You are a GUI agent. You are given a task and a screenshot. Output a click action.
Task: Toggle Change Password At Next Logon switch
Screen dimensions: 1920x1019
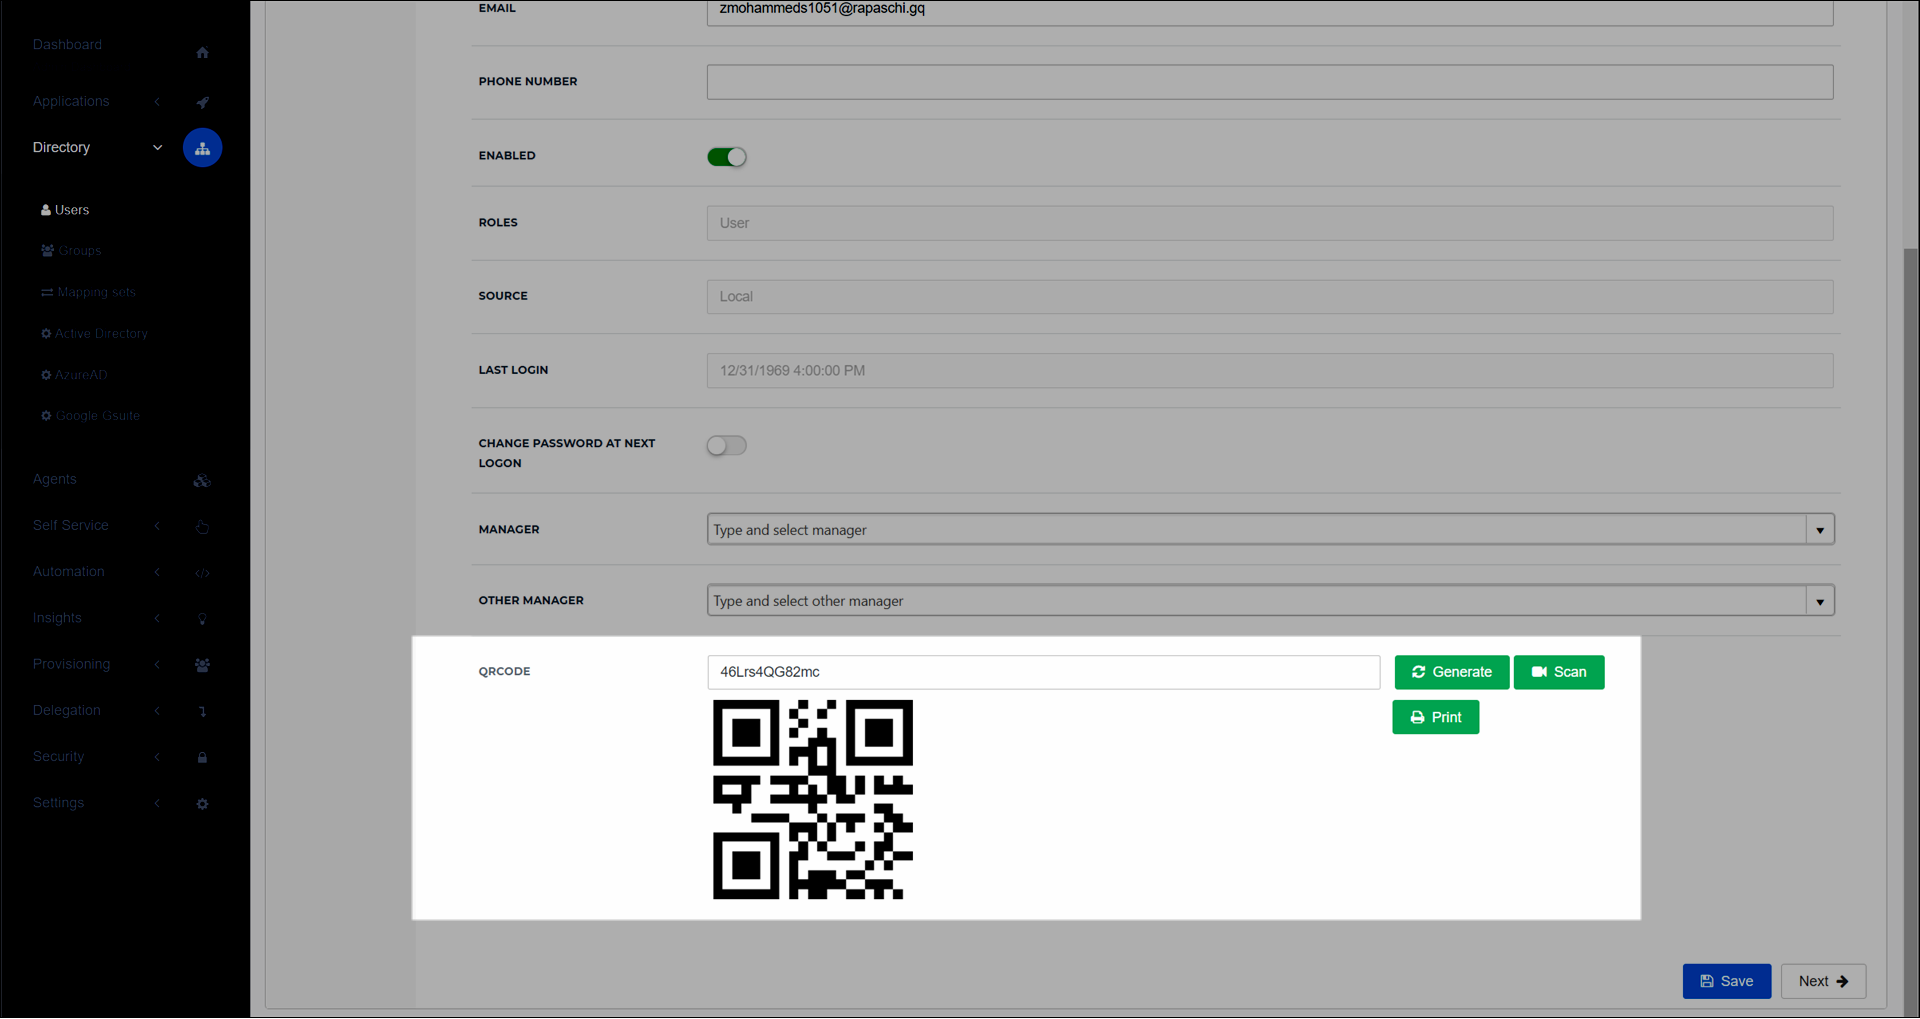pyautogui.click(x=727, y=446)
